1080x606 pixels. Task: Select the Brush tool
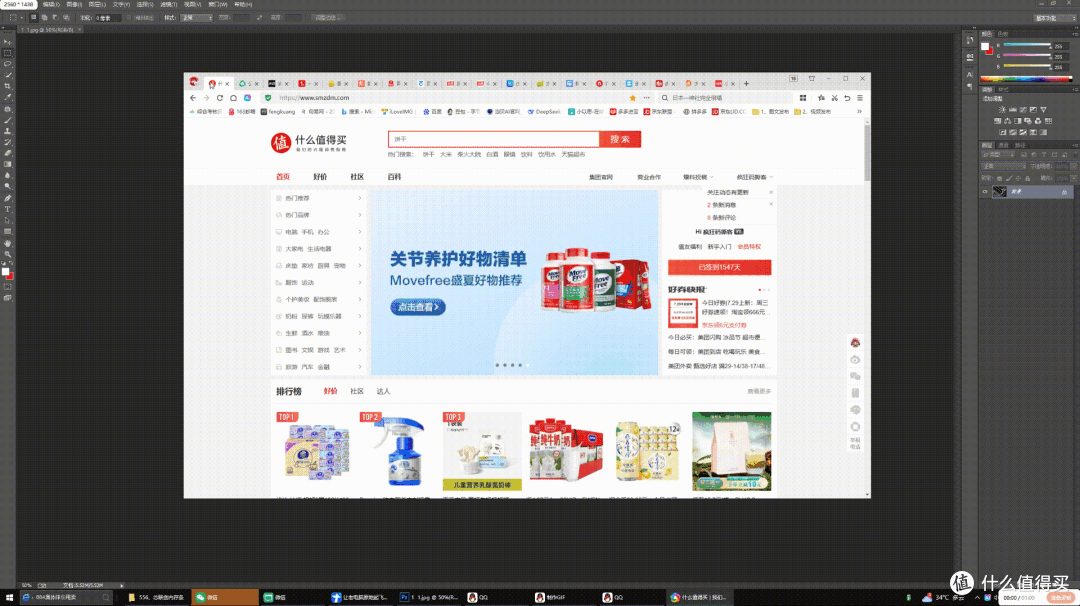[x=8, y=120]
